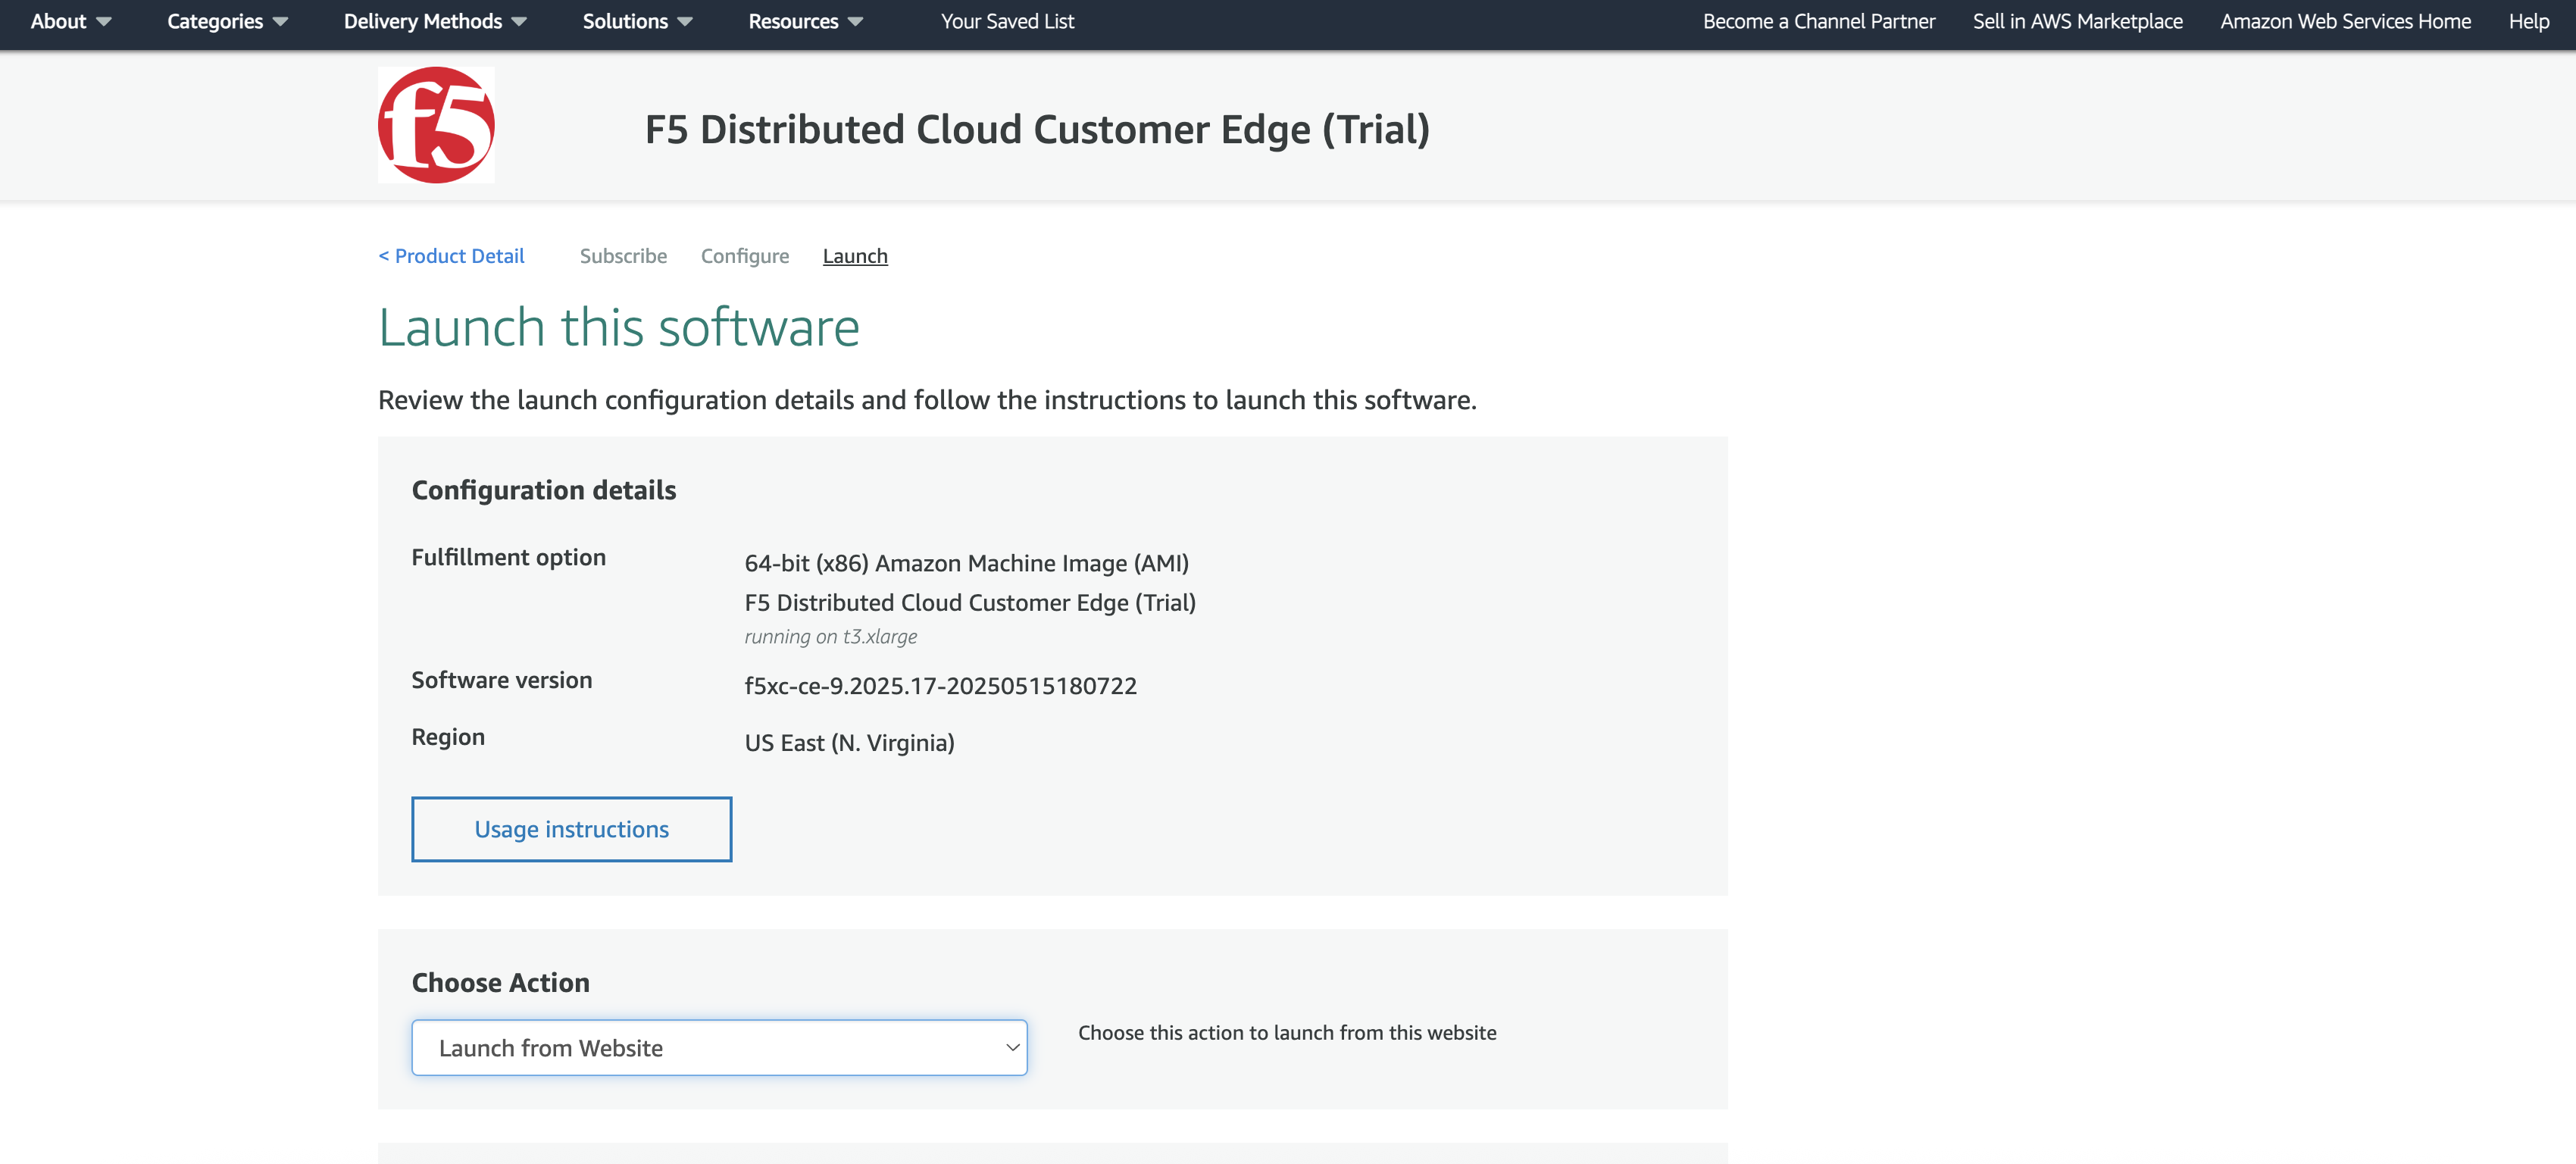Open Sell in AWS Marketplace link
The height and width of the screenshot is (1164, 2576).
[2077, 21]
